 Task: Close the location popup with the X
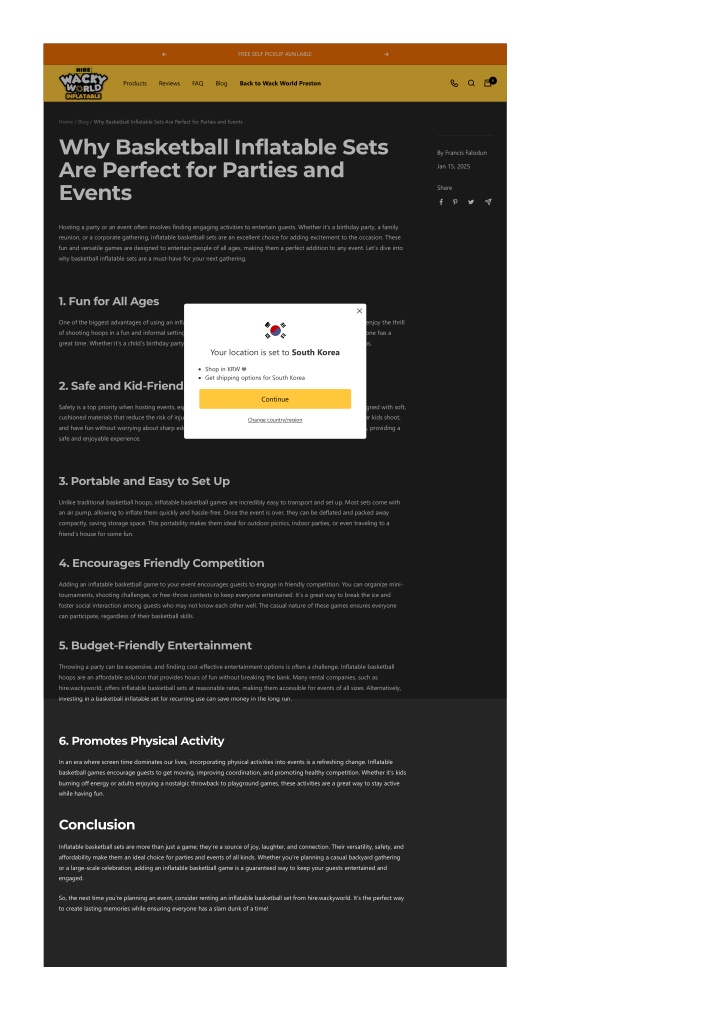tap(359, 311)
